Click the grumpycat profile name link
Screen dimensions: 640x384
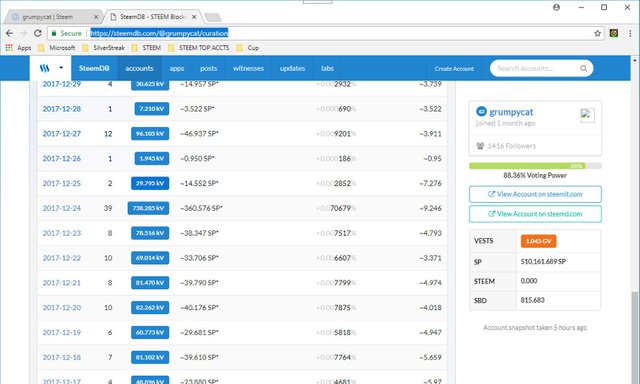[511, 112]
